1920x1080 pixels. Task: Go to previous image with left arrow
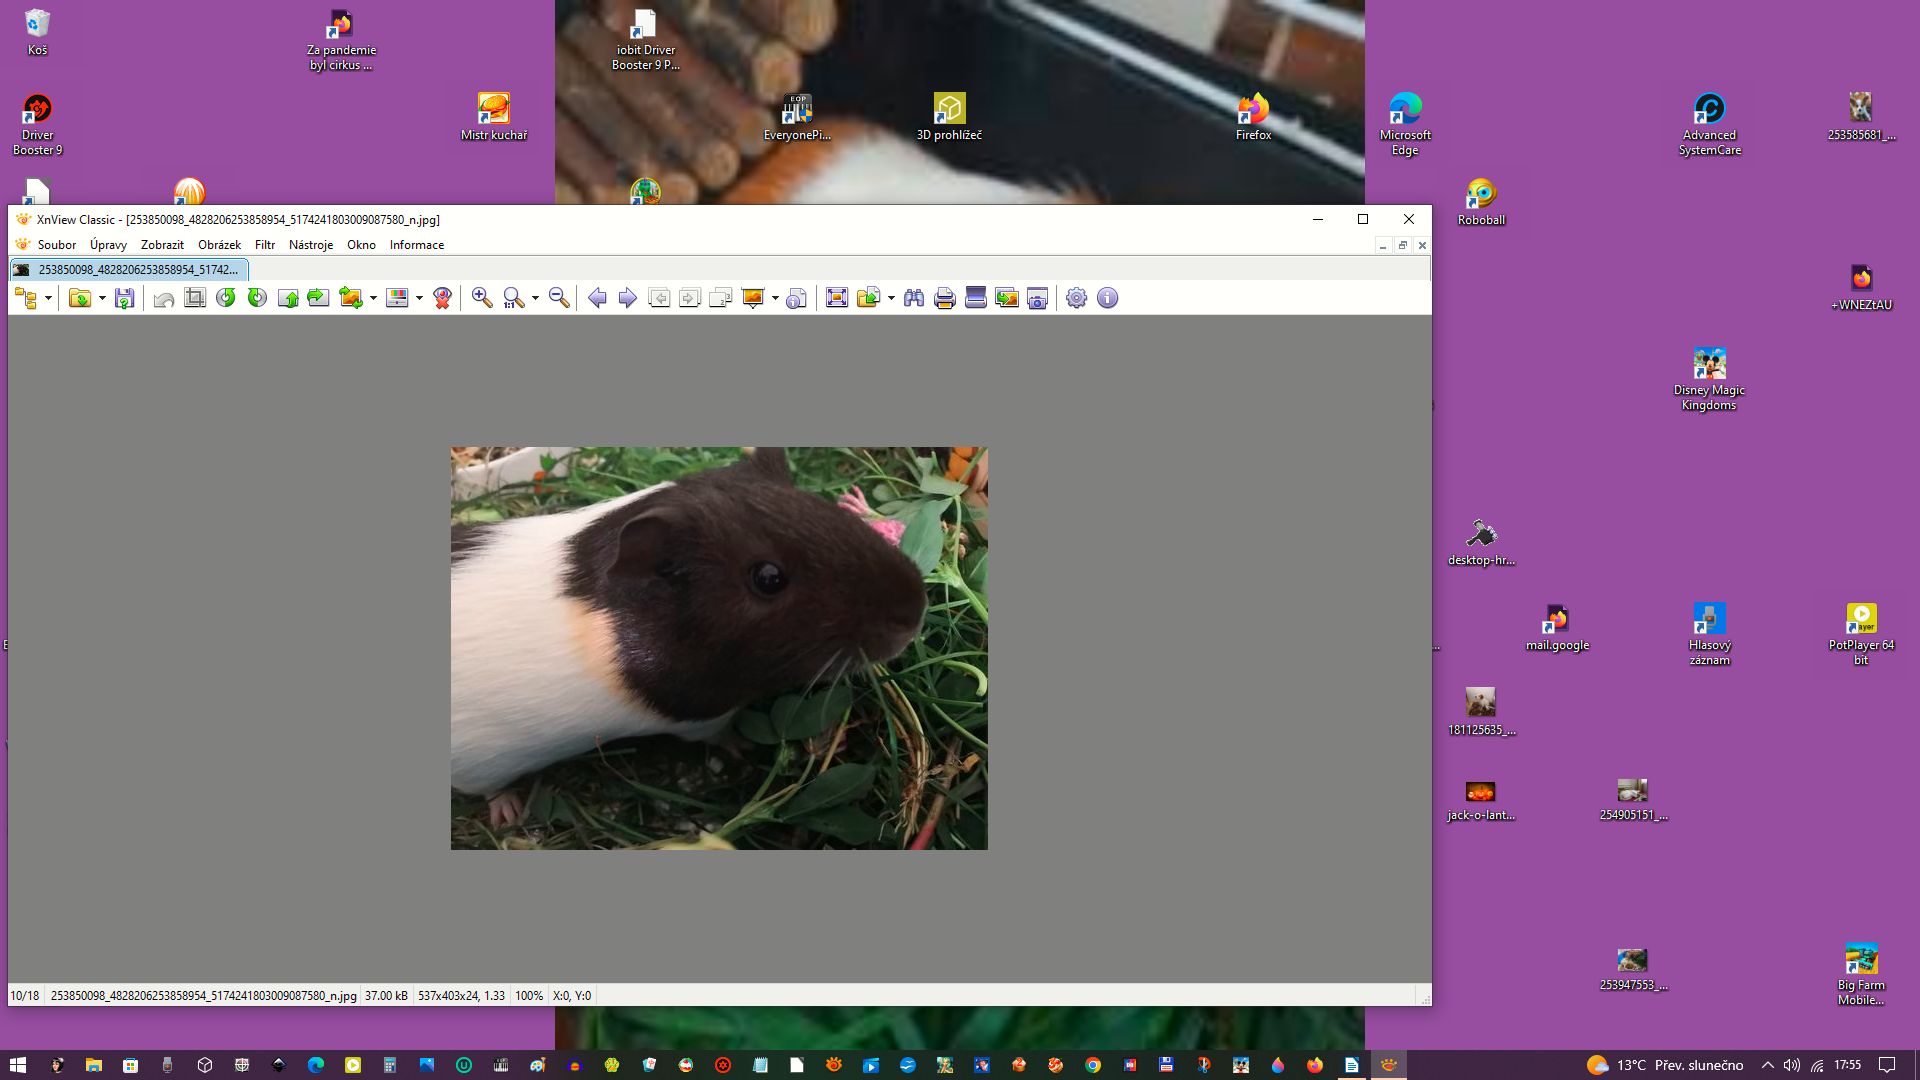pos(597,298)
